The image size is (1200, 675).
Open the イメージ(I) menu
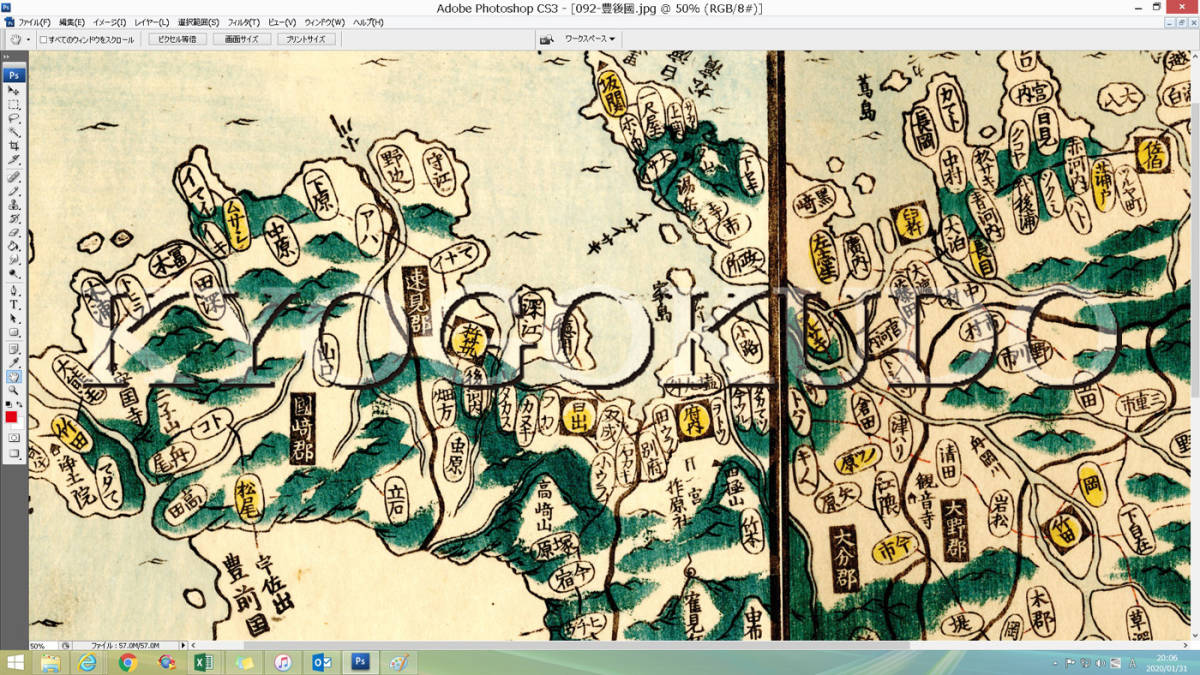tap(109, 22)
